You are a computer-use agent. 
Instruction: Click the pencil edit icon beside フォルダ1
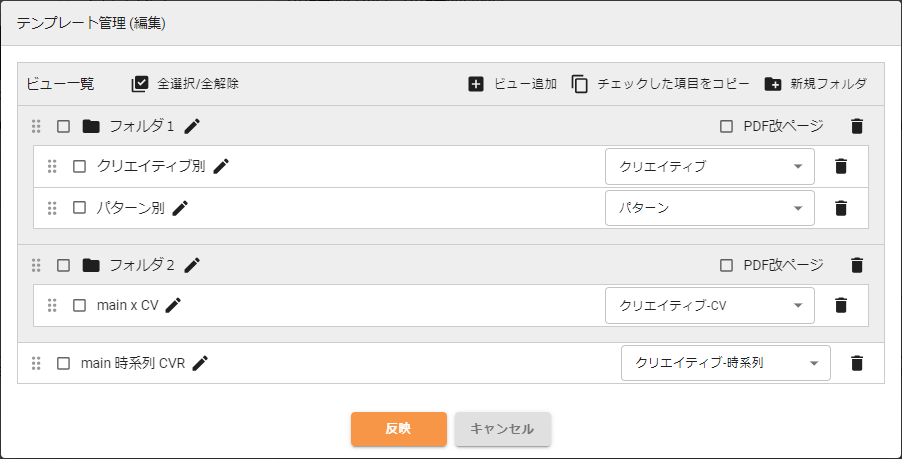[192, 126]
